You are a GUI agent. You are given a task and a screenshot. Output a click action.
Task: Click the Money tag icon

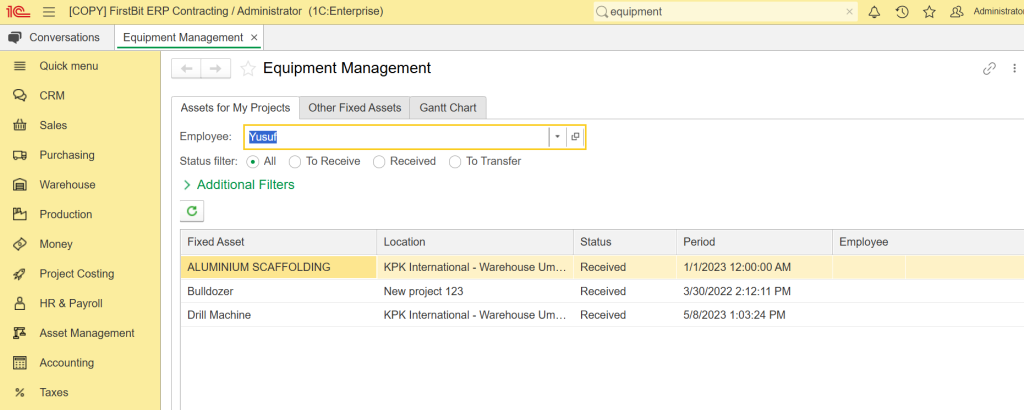pyautogui.click(x=20, y=244)
